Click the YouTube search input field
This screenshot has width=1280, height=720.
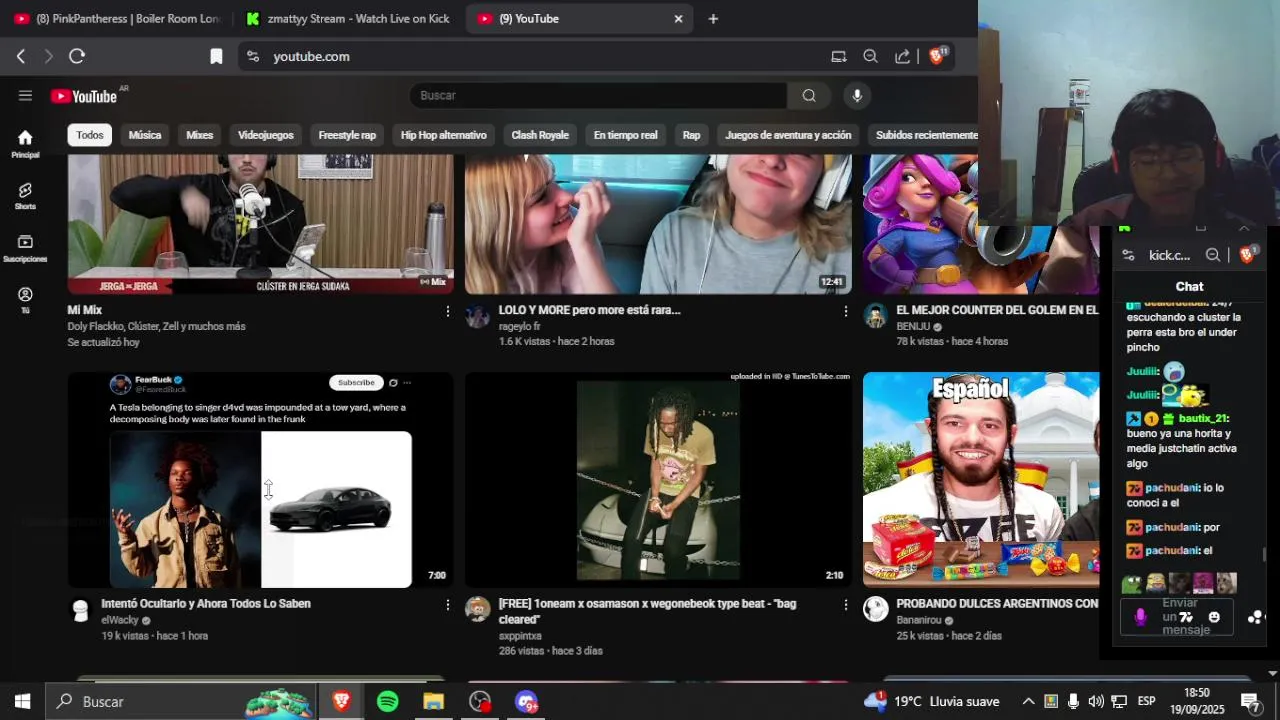(598, 95)
